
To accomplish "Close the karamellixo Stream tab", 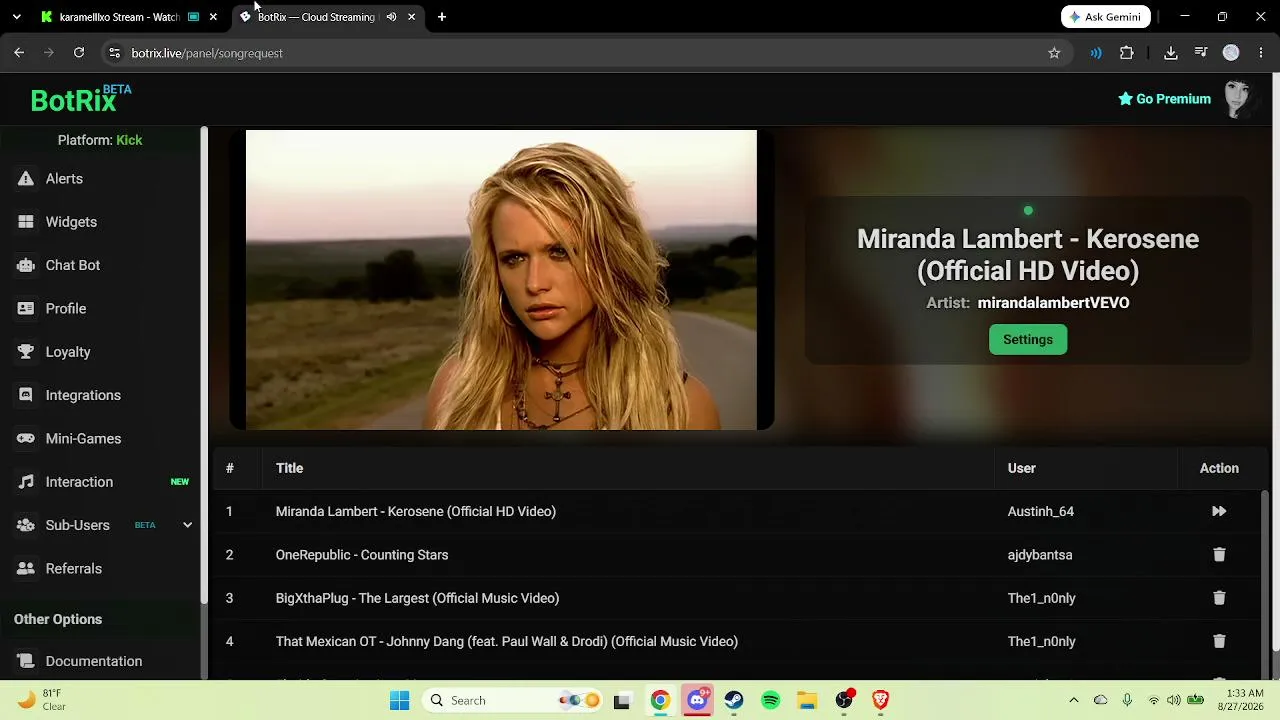I will 213,17.
